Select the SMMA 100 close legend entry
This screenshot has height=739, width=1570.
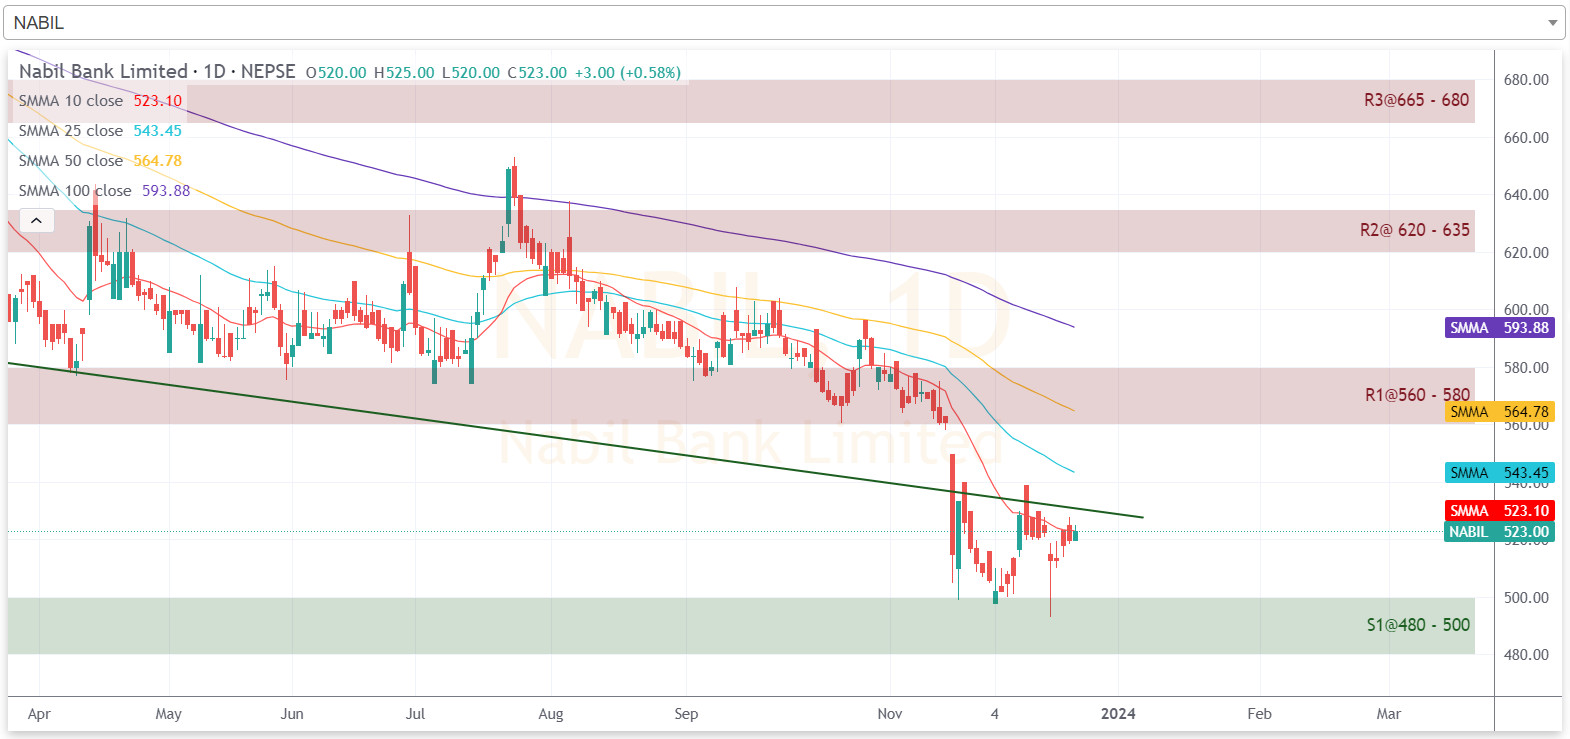tap(104, 191)
